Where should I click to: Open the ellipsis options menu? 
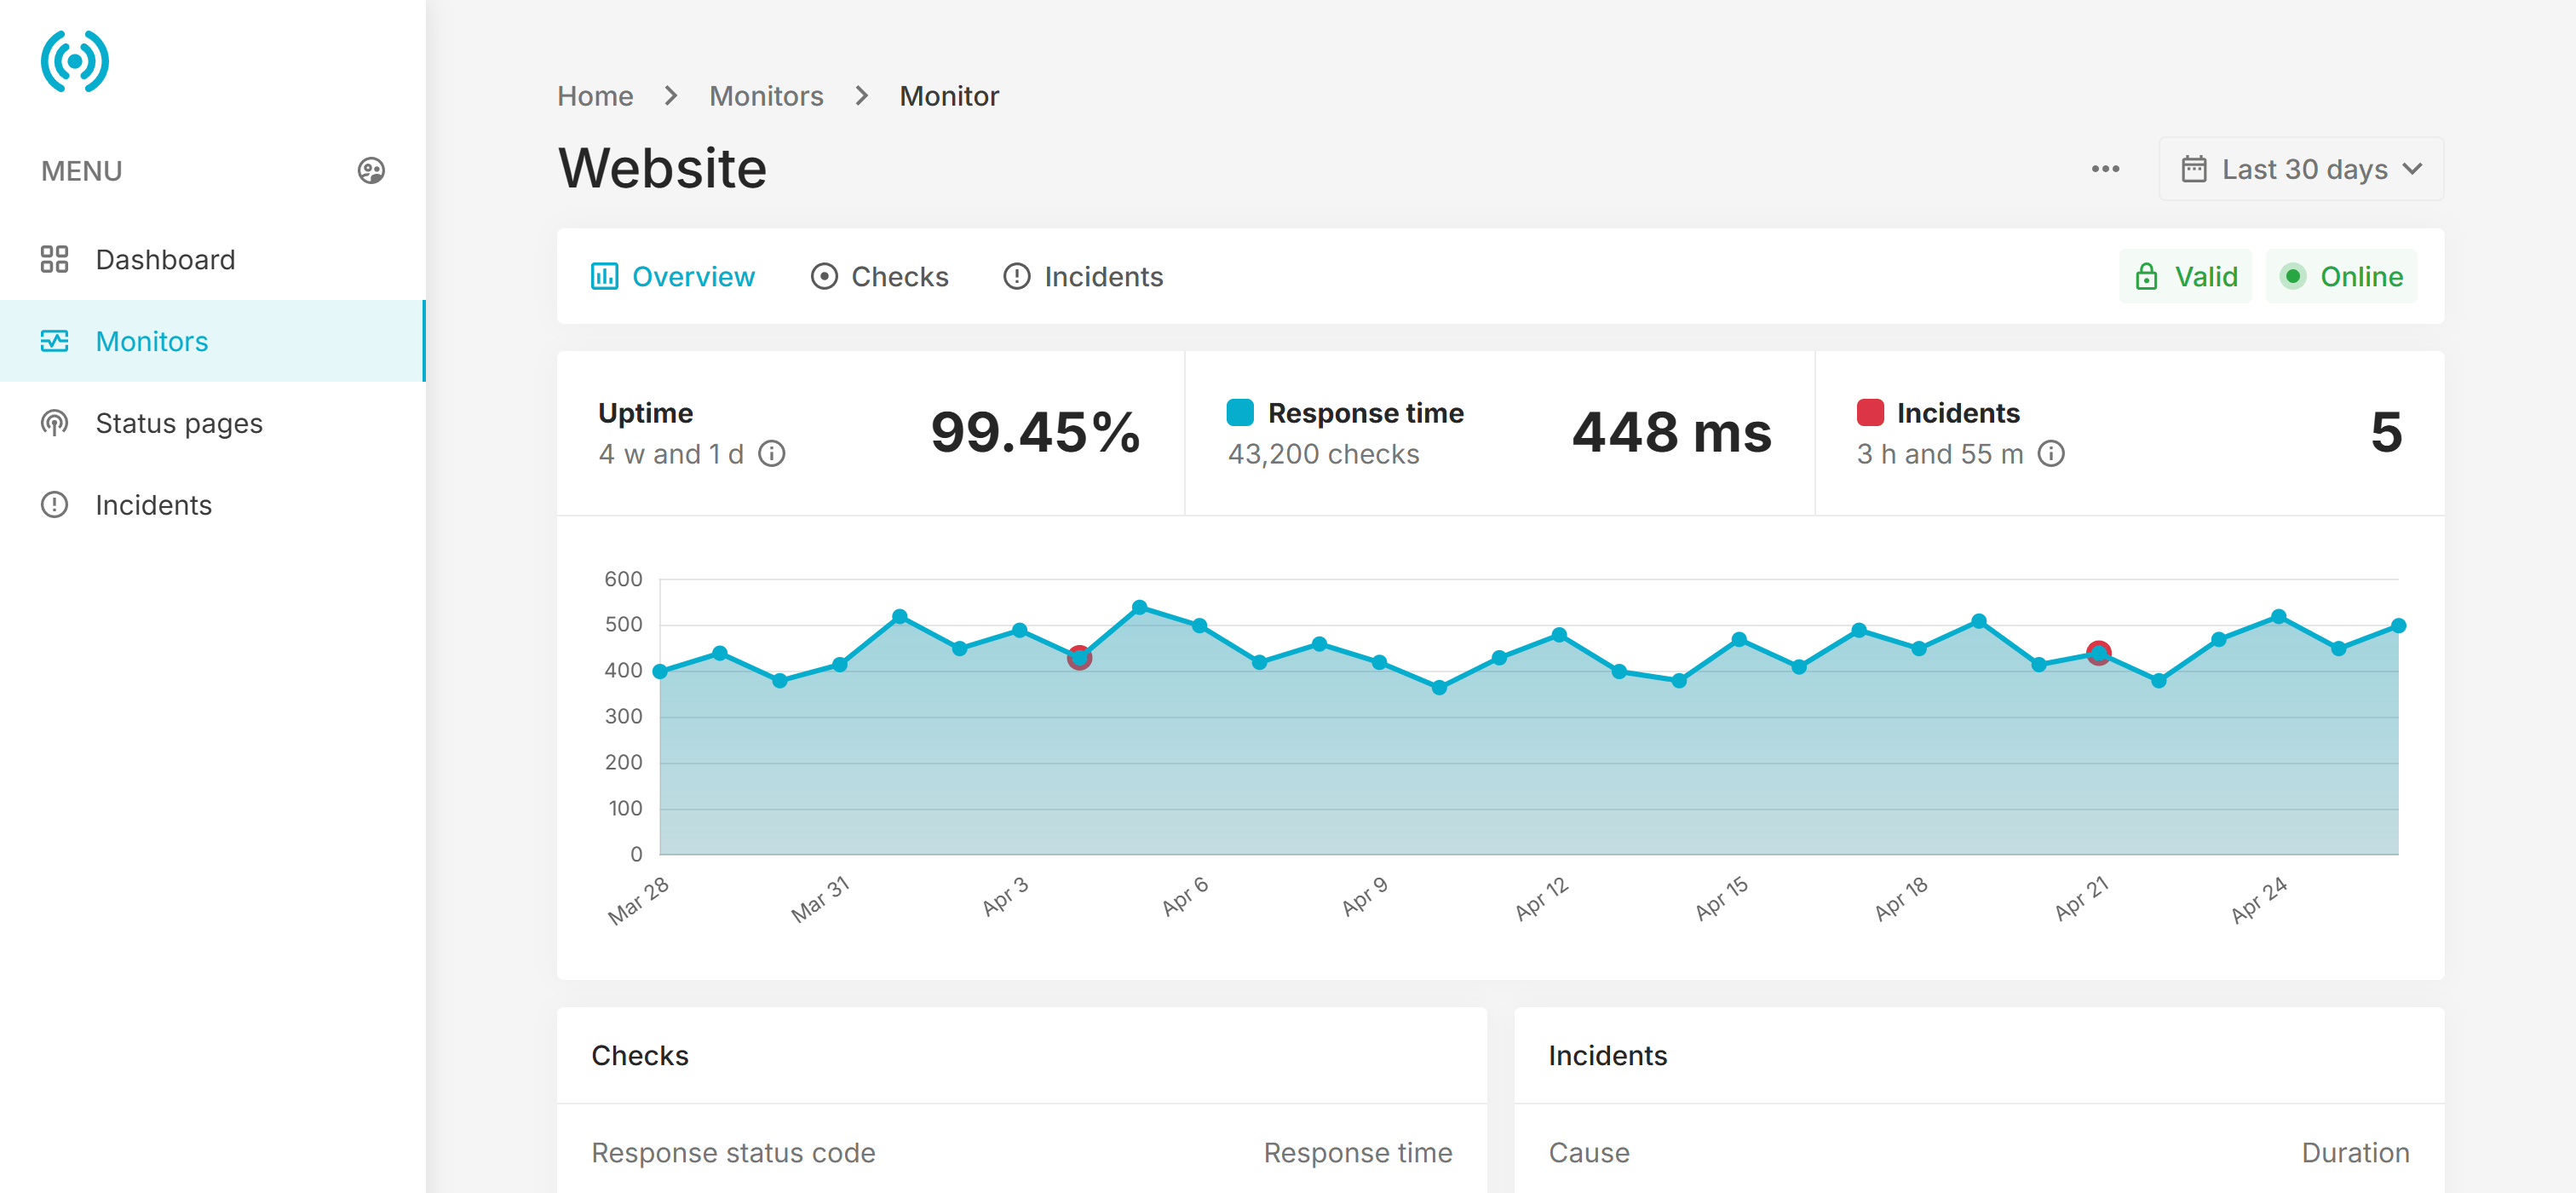pyautogui.click(x=2105, y=169)
